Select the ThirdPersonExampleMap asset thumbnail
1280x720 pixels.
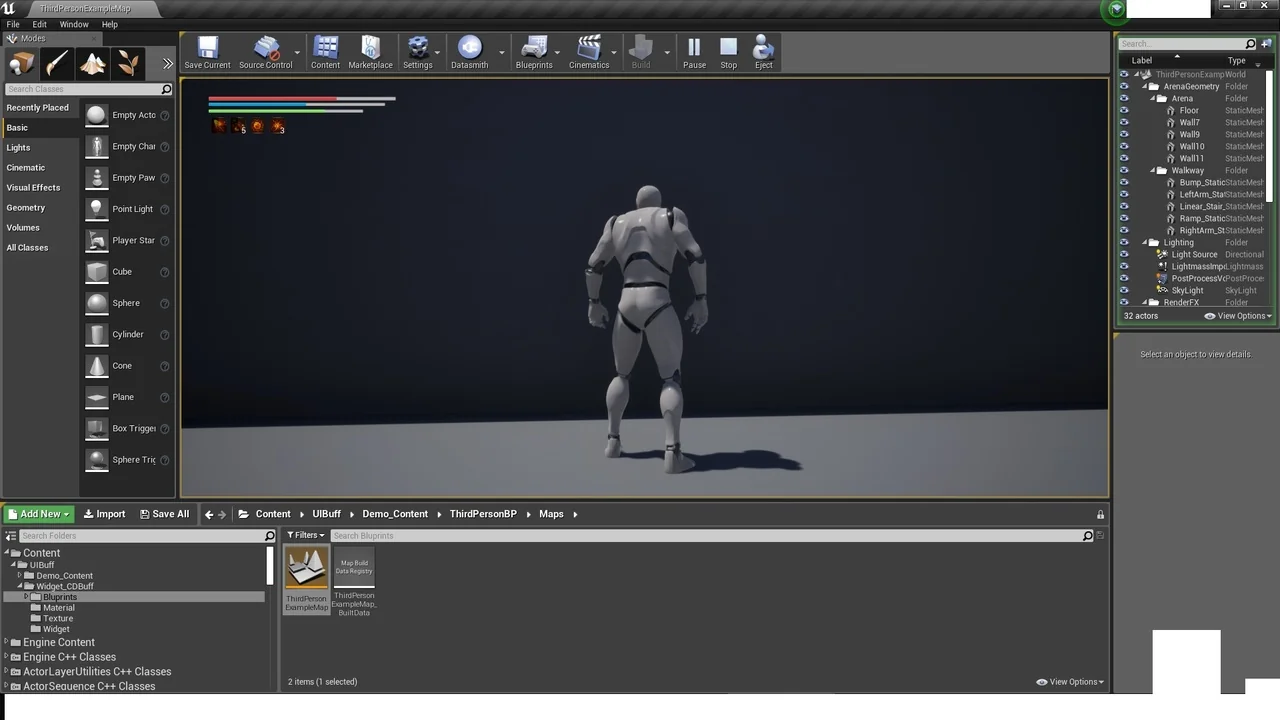click(x=306, y=580)
